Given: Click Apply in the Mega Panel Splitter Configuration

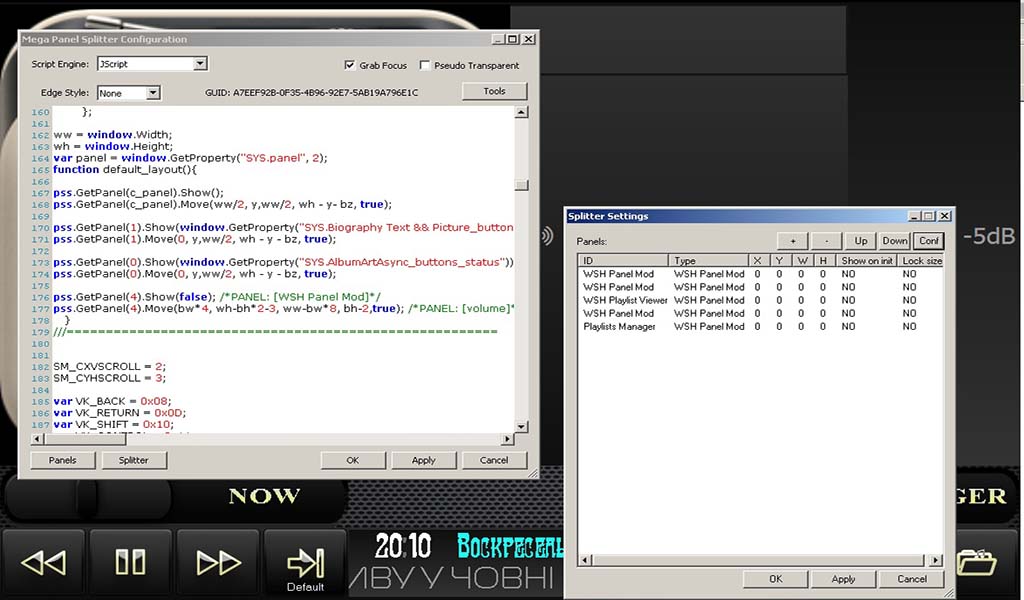Looking at the screenshot, I should (423, 460).
